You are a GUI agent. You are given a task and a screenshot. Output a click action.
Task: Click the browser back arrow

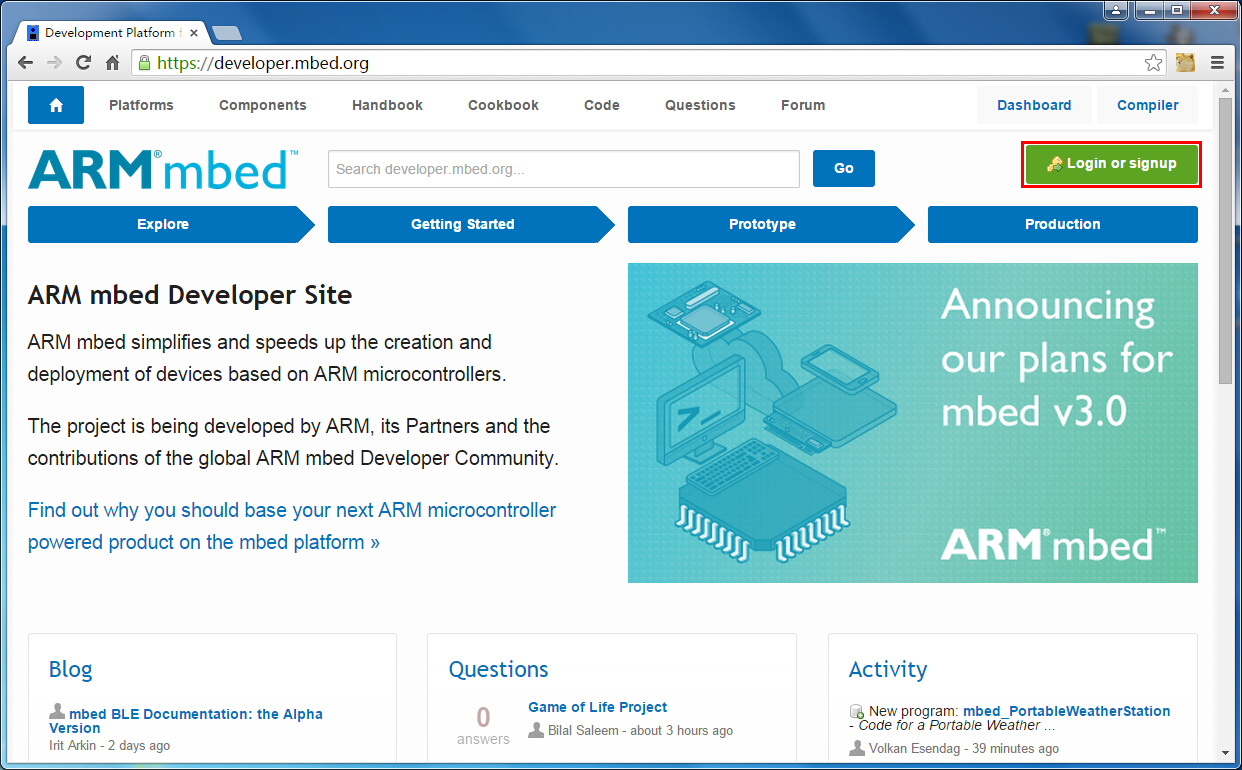[x=26, y=63]
